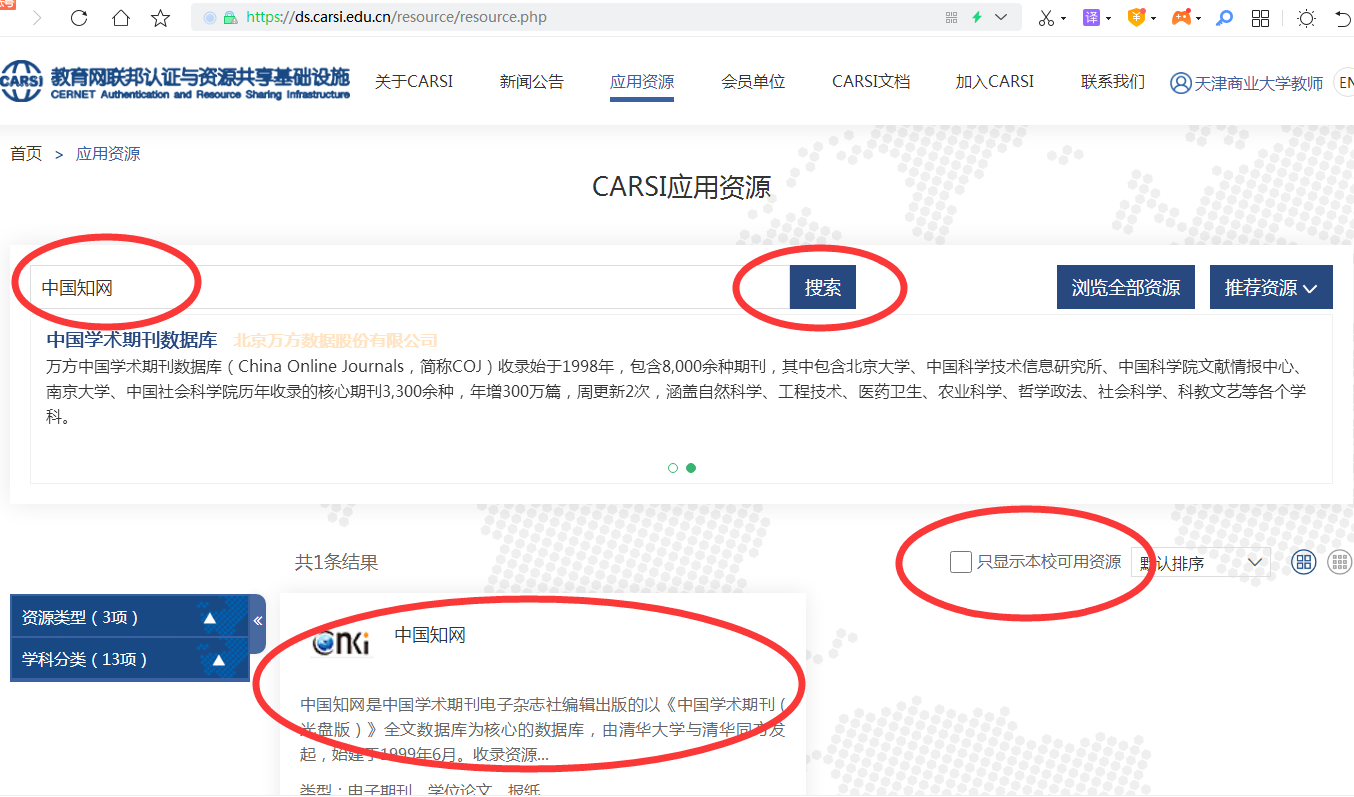Click 共1条结果 result count text
1354x797 pixels.
[337, 562]
